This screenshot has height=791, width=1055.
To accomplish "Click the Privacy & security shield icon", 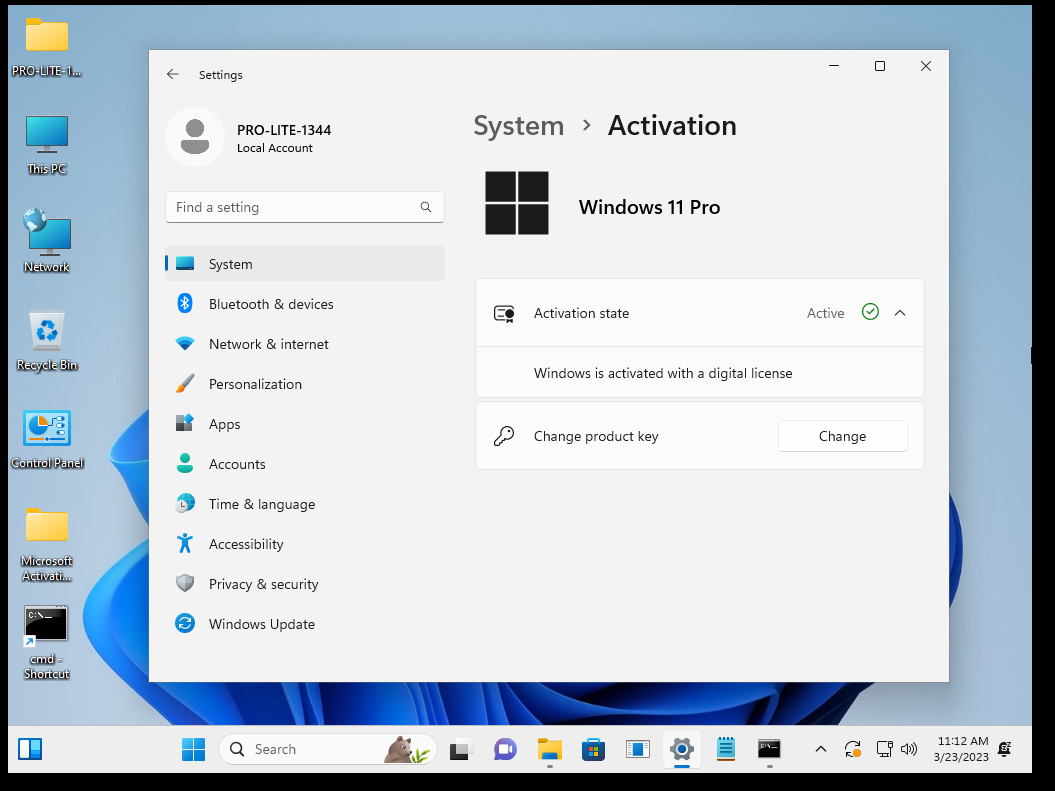I will 185,583.
